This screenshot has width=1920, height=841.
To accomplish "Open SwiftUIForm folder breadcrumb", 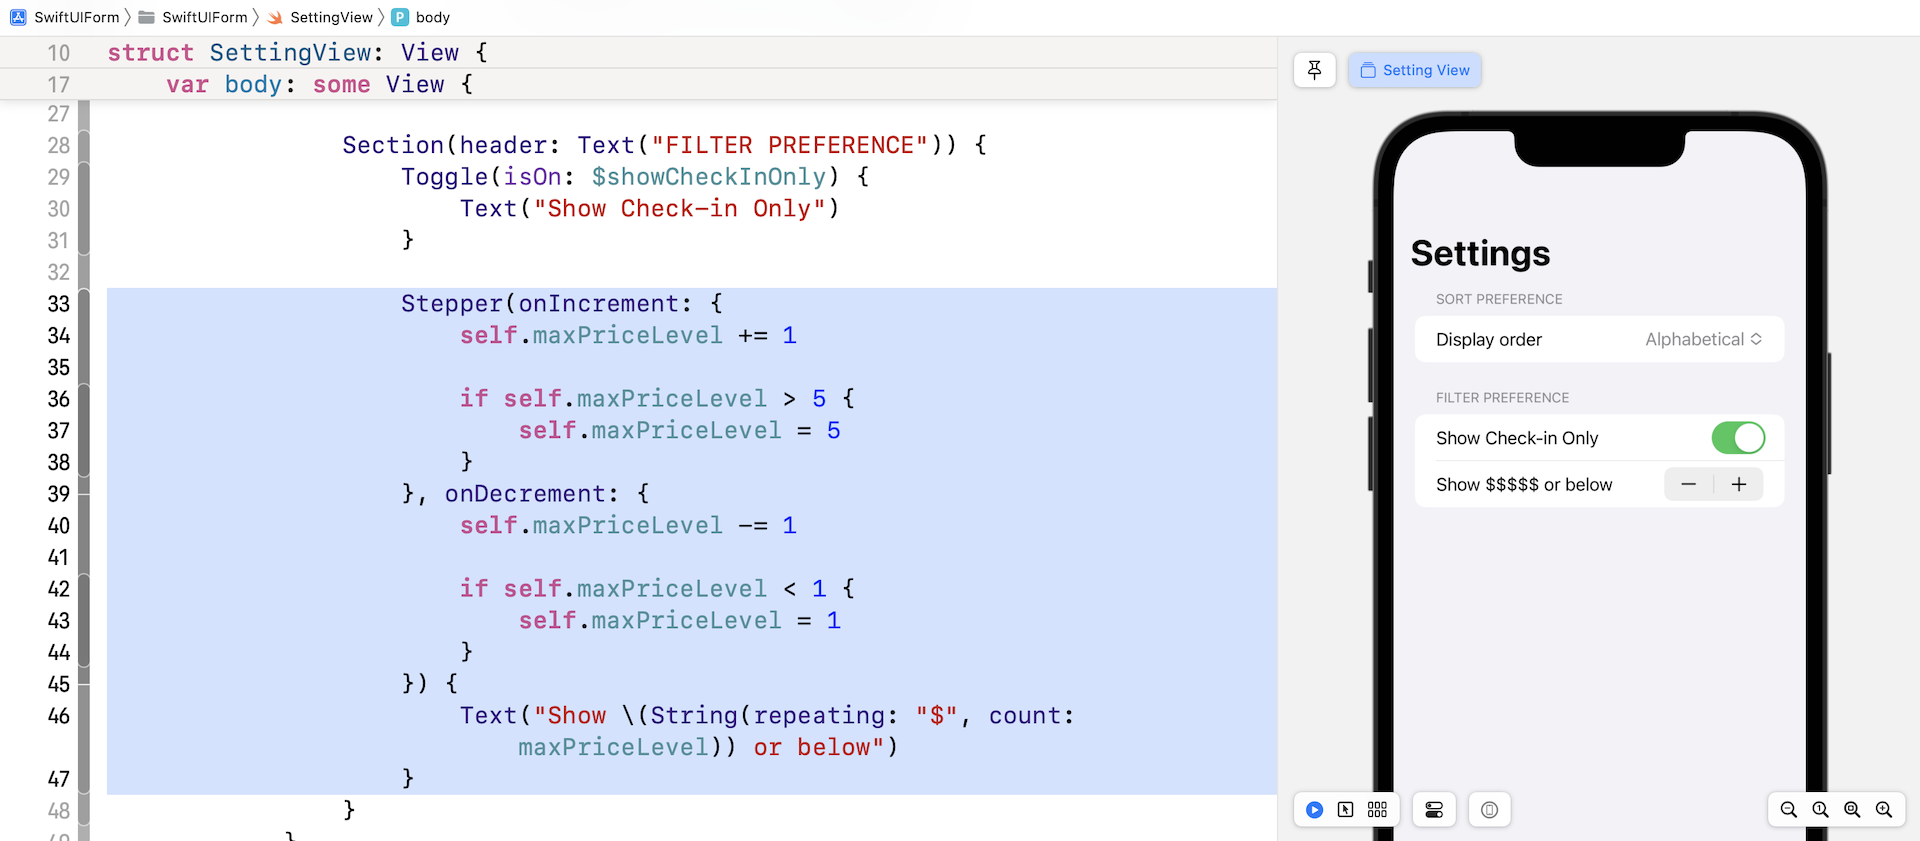I will point(204,17).
